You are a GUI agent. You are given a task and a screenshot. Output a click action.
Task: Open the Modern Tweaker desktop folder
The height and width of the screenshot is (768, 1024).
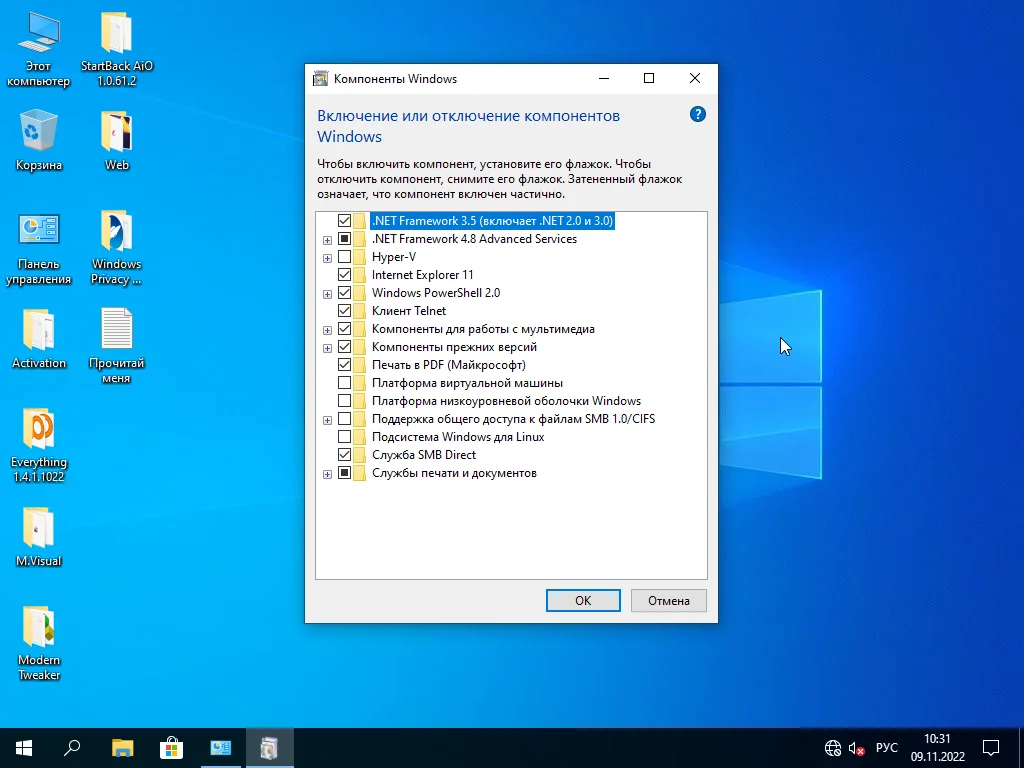pyautogui.click(x=39, y=626)
